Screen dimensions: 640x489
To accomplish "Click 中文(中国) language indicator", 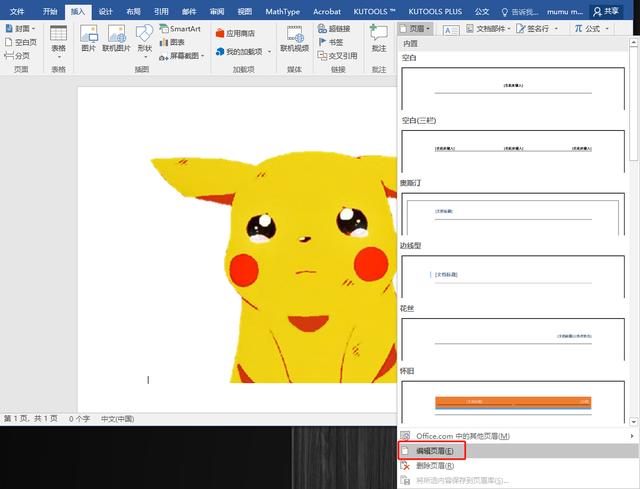I will (117, 419).
